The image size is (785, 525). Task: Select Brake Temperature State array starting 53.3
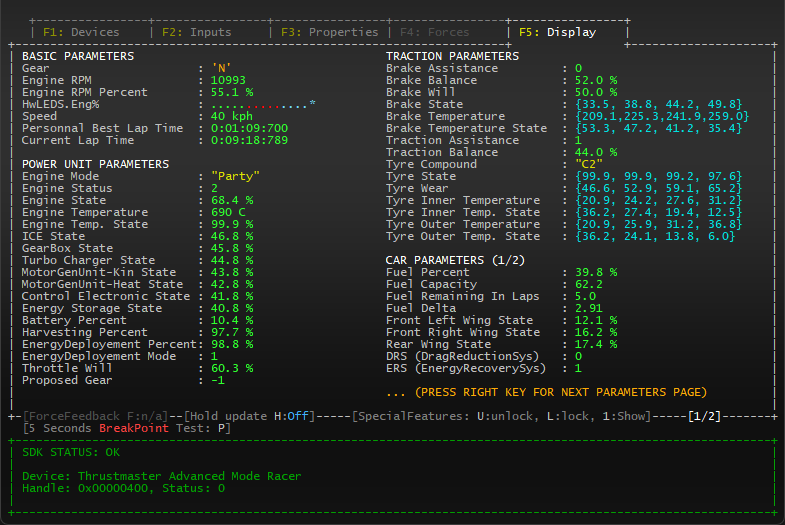click(659, 128)
